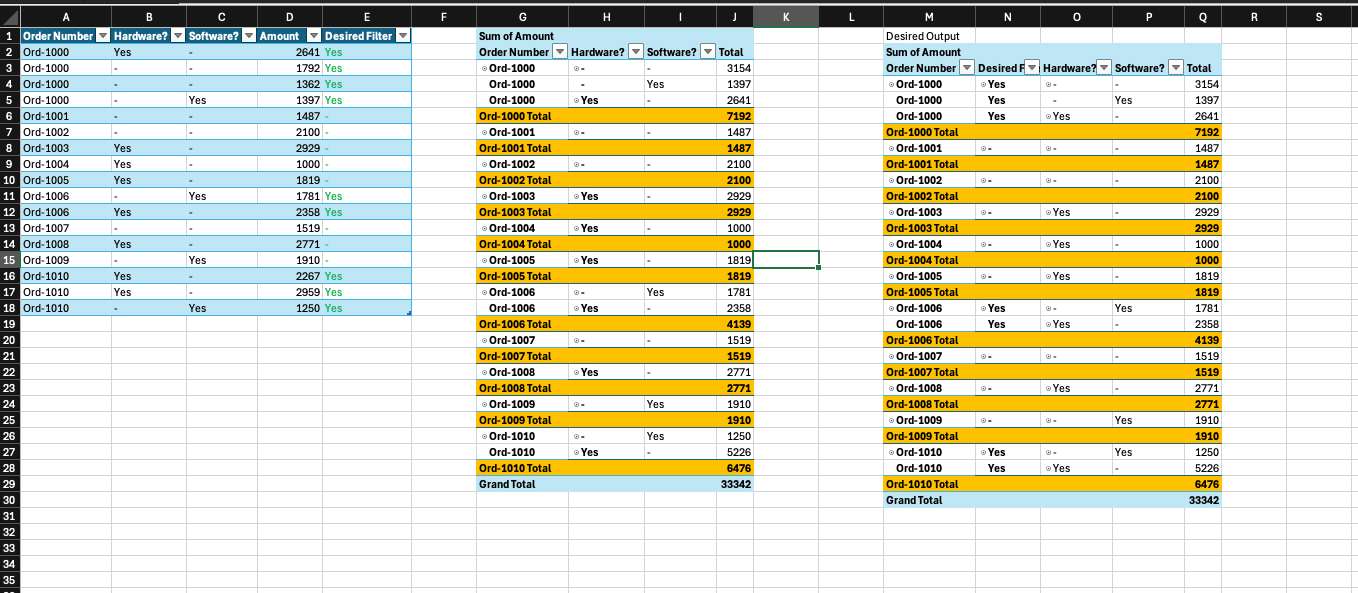Select the column A header
The width and height of the screenshot is (1358, 593).
66,17
